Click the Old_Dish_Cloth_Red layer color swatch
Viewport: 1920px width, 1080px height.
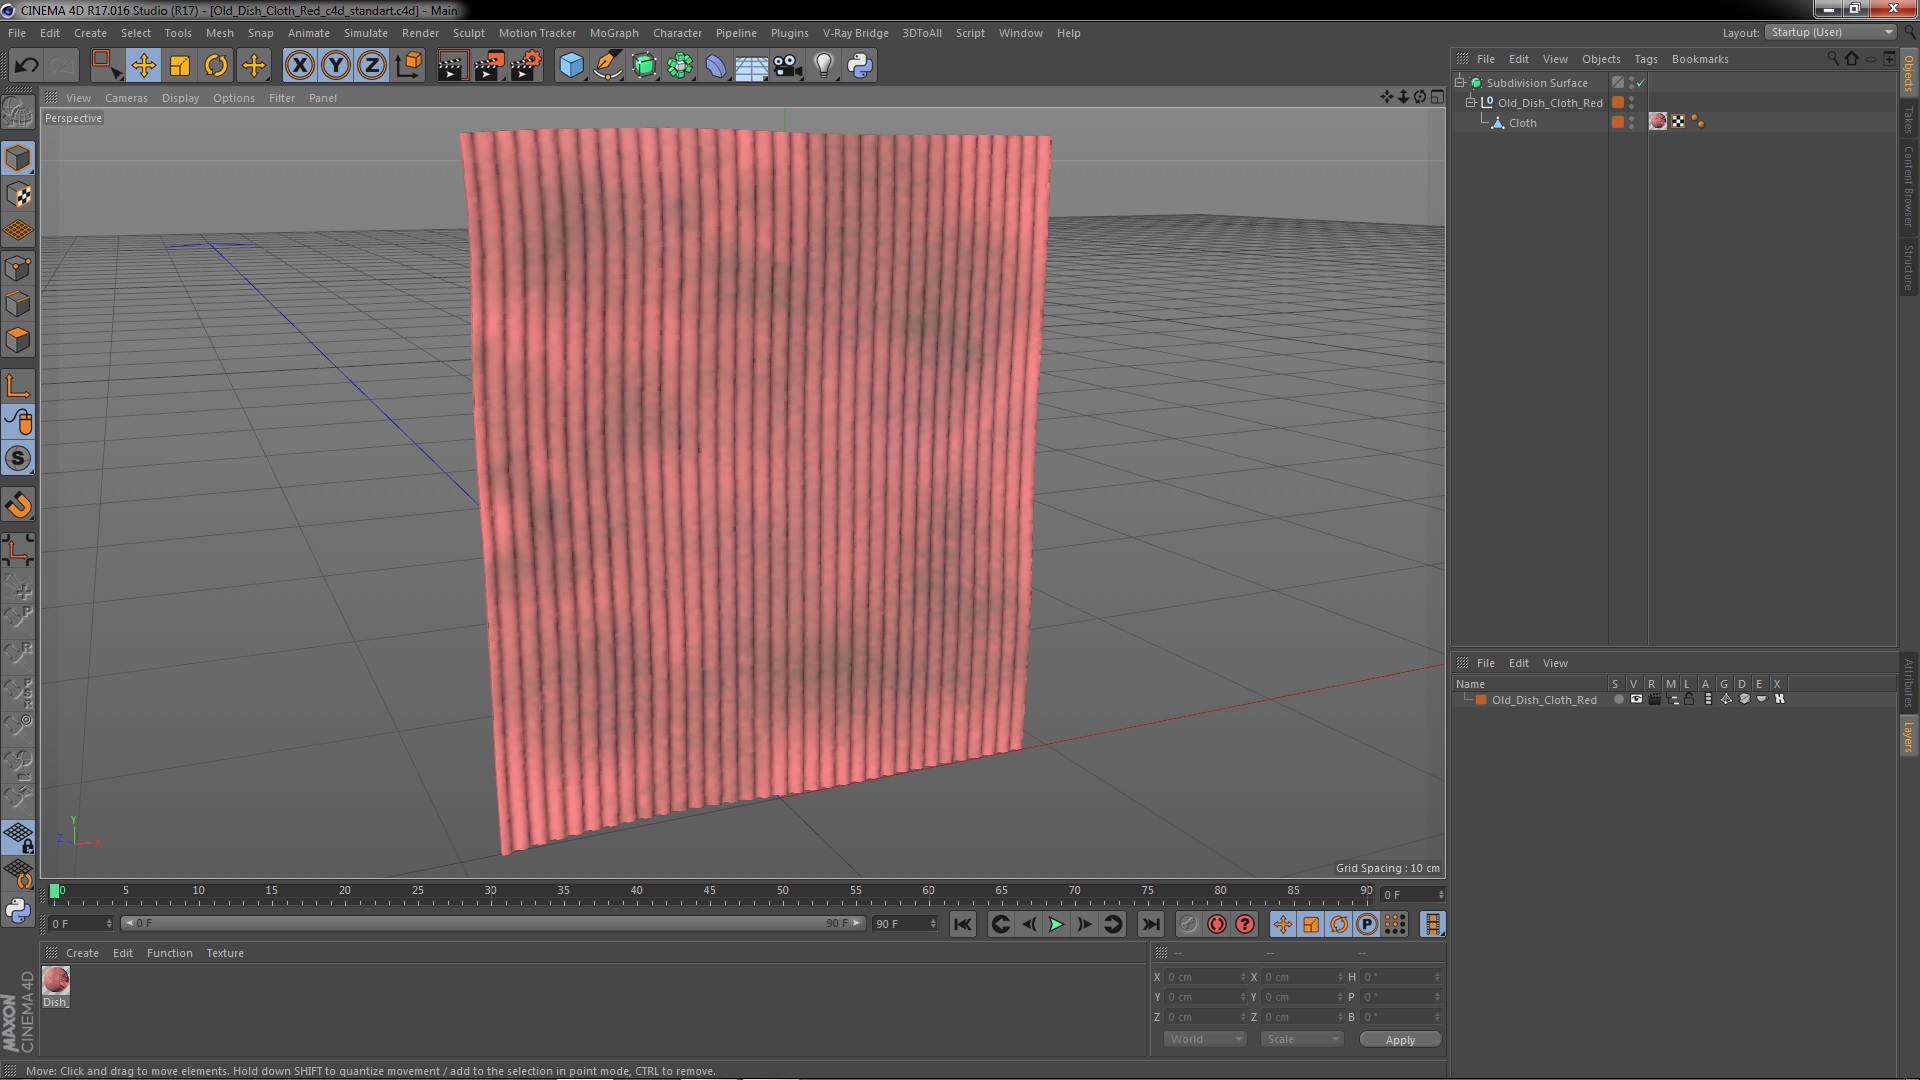coord(1481,700)
